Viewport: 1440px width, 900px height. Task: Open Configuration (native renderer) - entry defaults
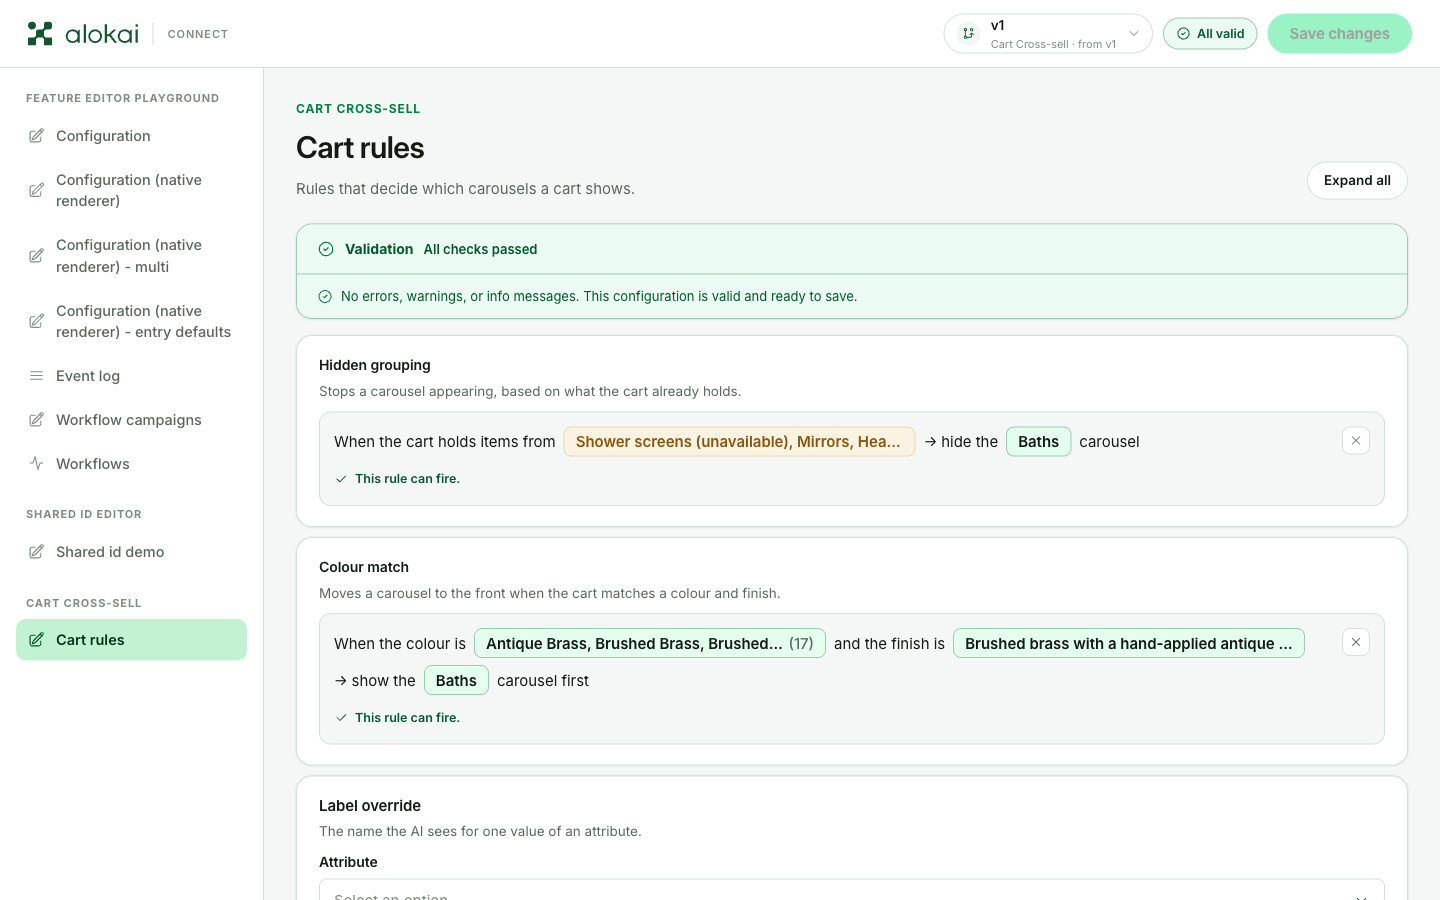[x=131, y=321]
